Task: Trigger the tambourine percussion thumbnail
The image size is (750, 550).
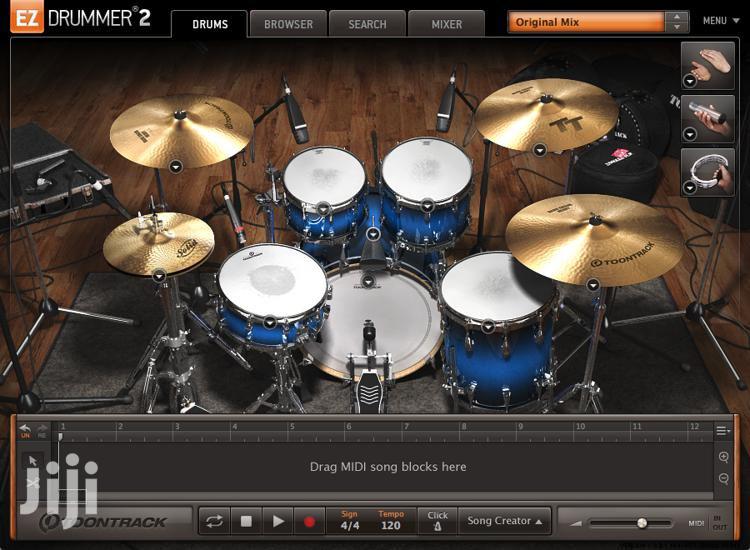Action: tap(707, 172)
